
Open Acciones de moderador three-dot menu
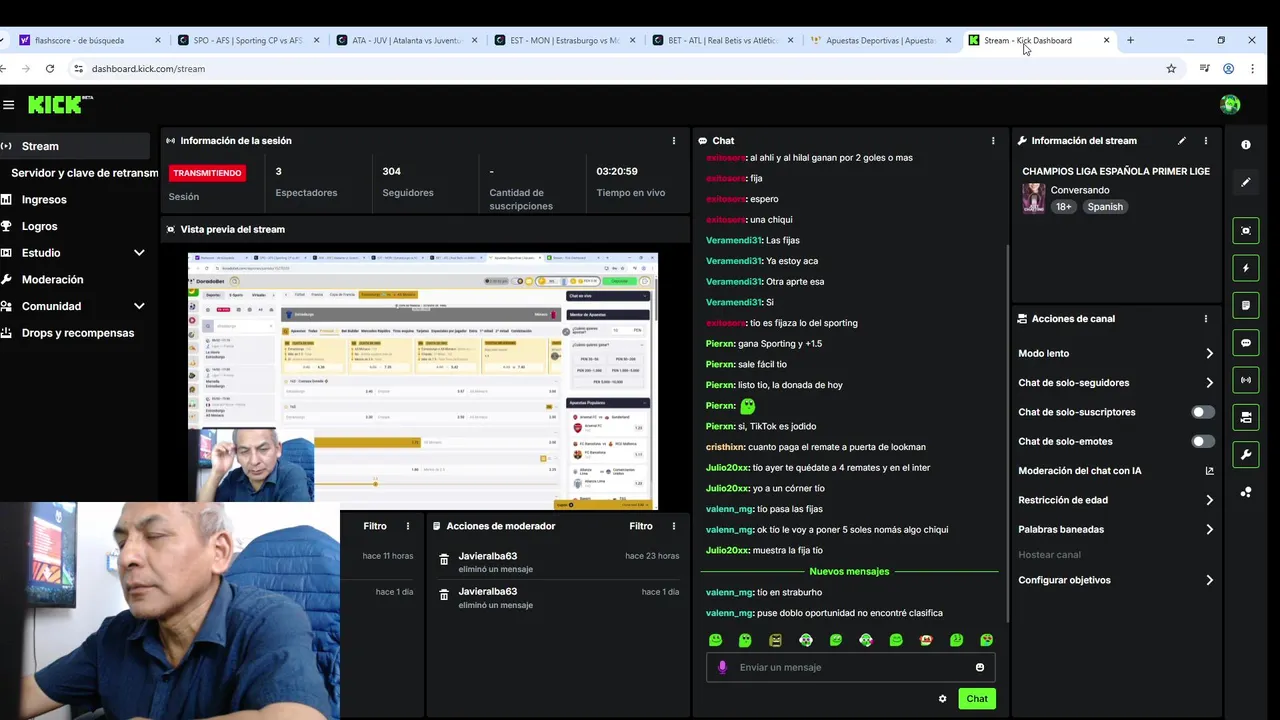click(x=674, y=526)
